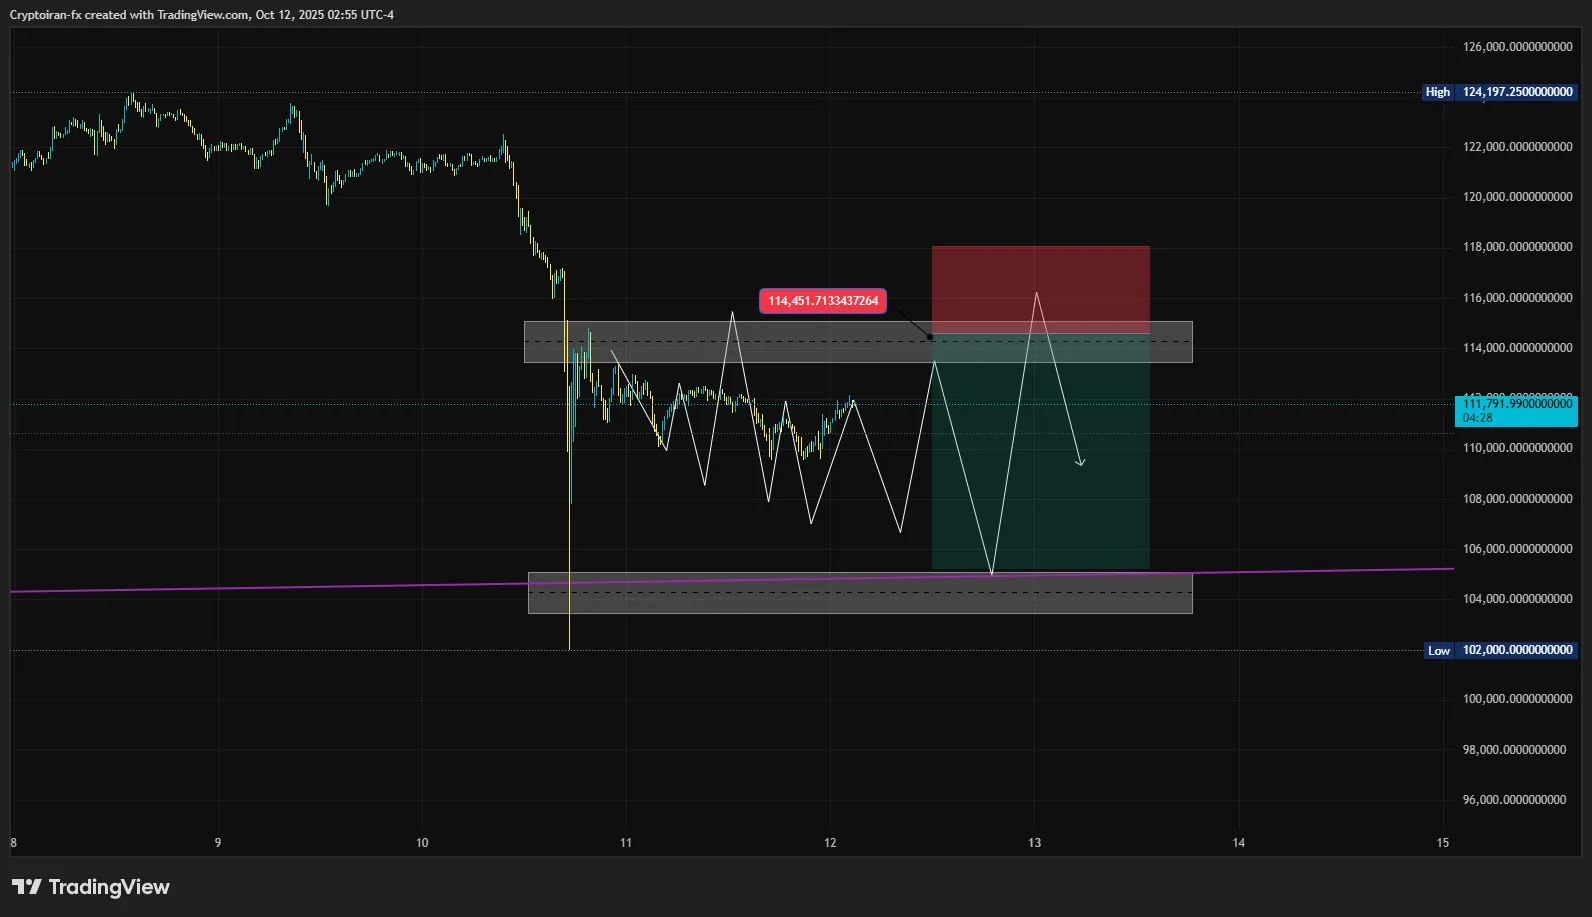
Task: Click the white projection arrowhead
Action: (x=1080, y=462)
